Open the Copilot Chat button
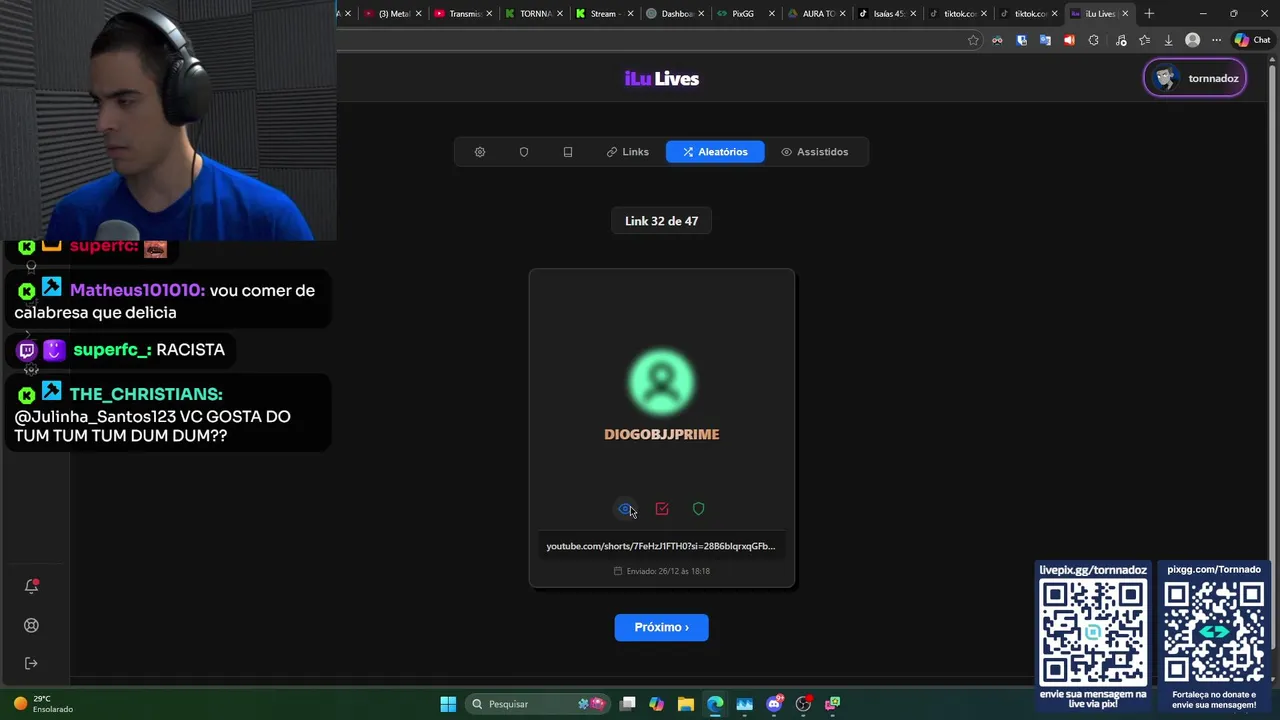The image size is (1280, 720). 1252,40
